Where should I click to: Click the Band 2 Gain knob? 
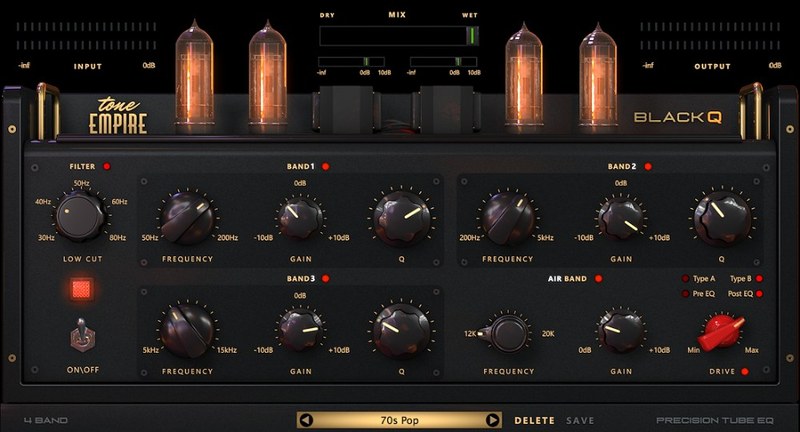point(621,219)
